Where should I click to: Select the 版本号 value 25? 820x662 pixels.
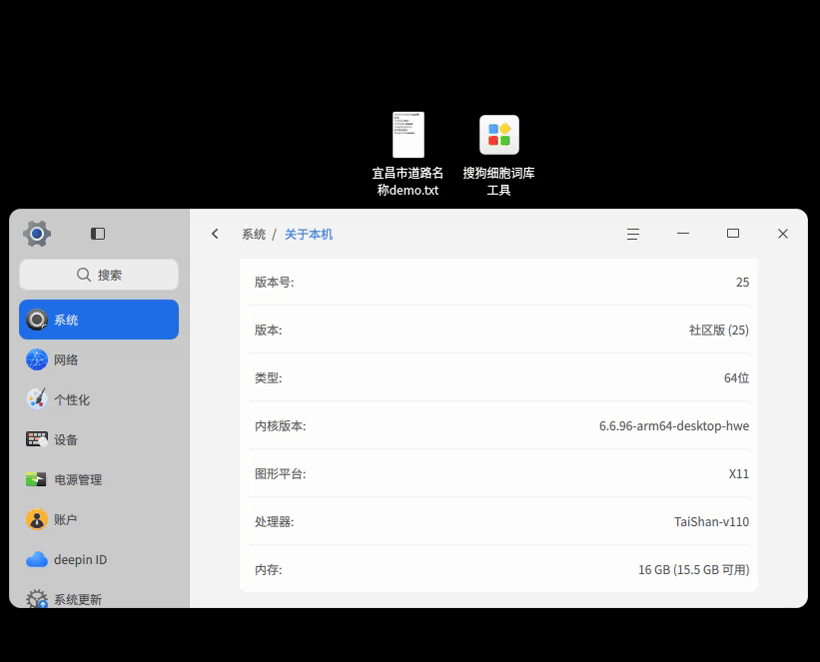tap(743, 282)
